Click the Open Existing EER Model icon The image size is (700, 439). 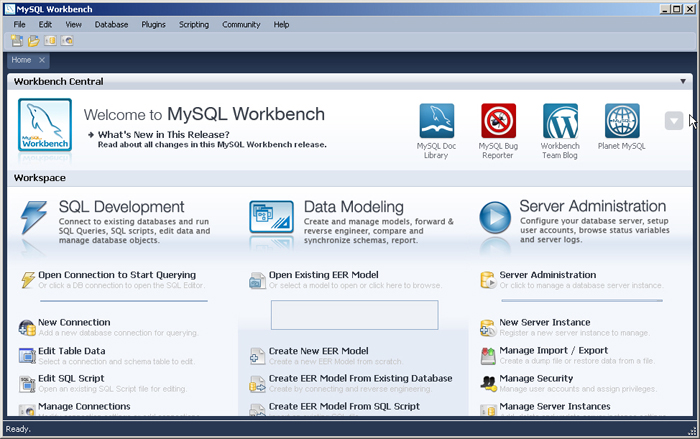pyautogui.click(x=257, y=280)
